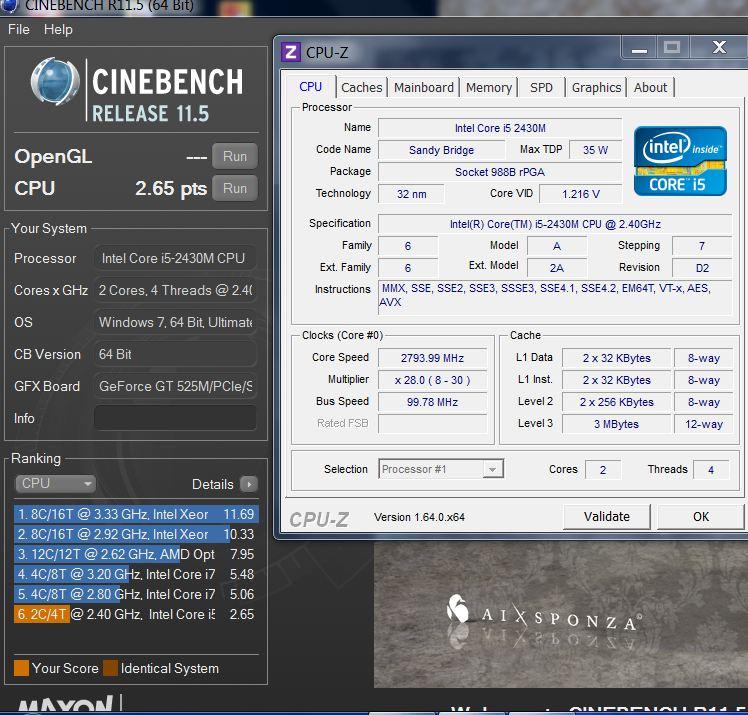The width and height of the screenshot is (748, 715).
Task: Open the File menu in Cinebench
Action: tap(19, 30)
